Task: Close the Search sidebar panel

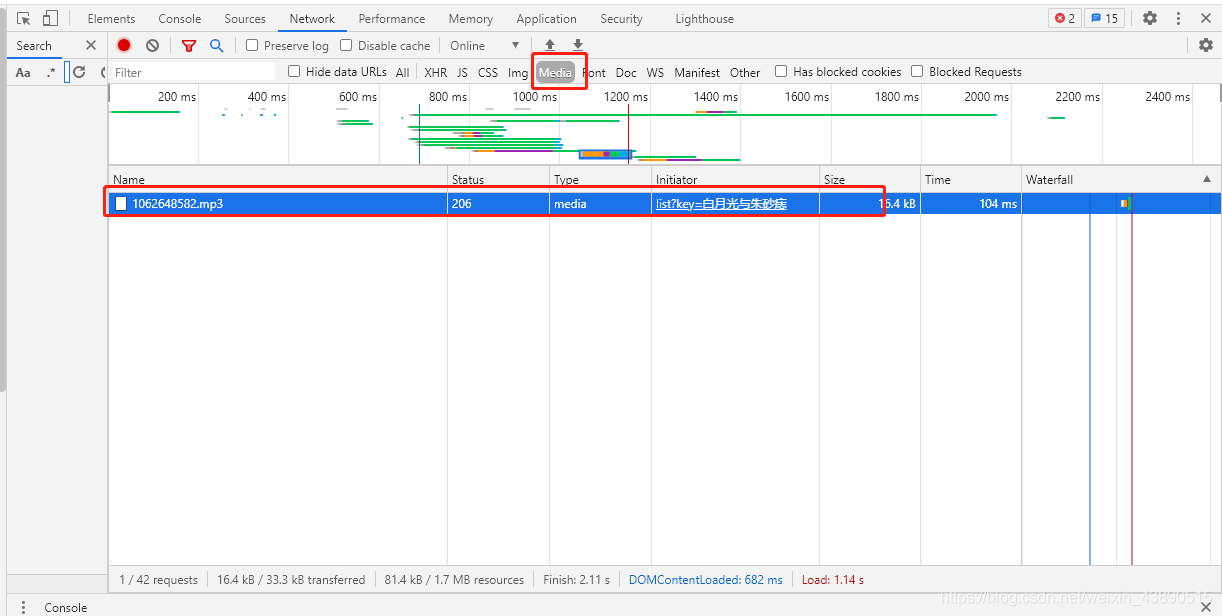Action: point(91,45)
